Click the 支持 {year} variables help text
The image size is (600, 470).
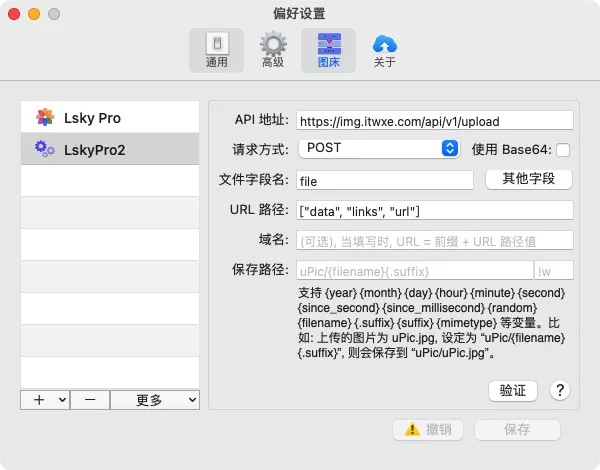(432, 323)
